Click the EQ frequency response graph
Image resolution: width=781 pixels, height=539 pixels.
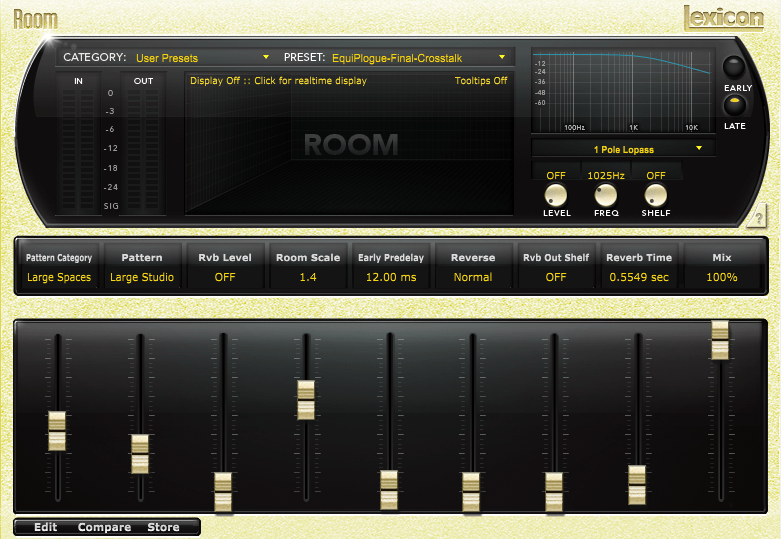(x=623, y=91)
